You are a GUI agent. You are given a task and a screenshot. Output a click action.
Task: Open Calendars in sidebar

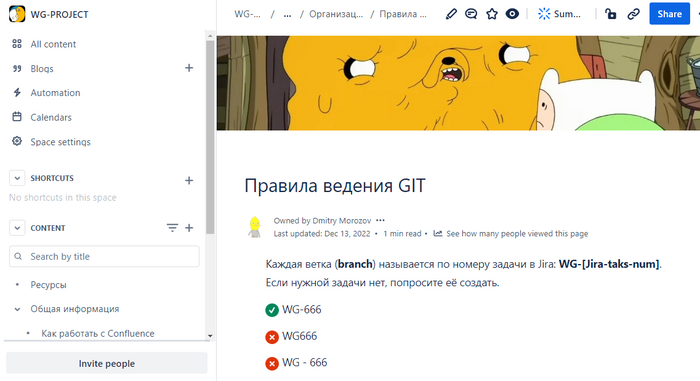point(51,117)
